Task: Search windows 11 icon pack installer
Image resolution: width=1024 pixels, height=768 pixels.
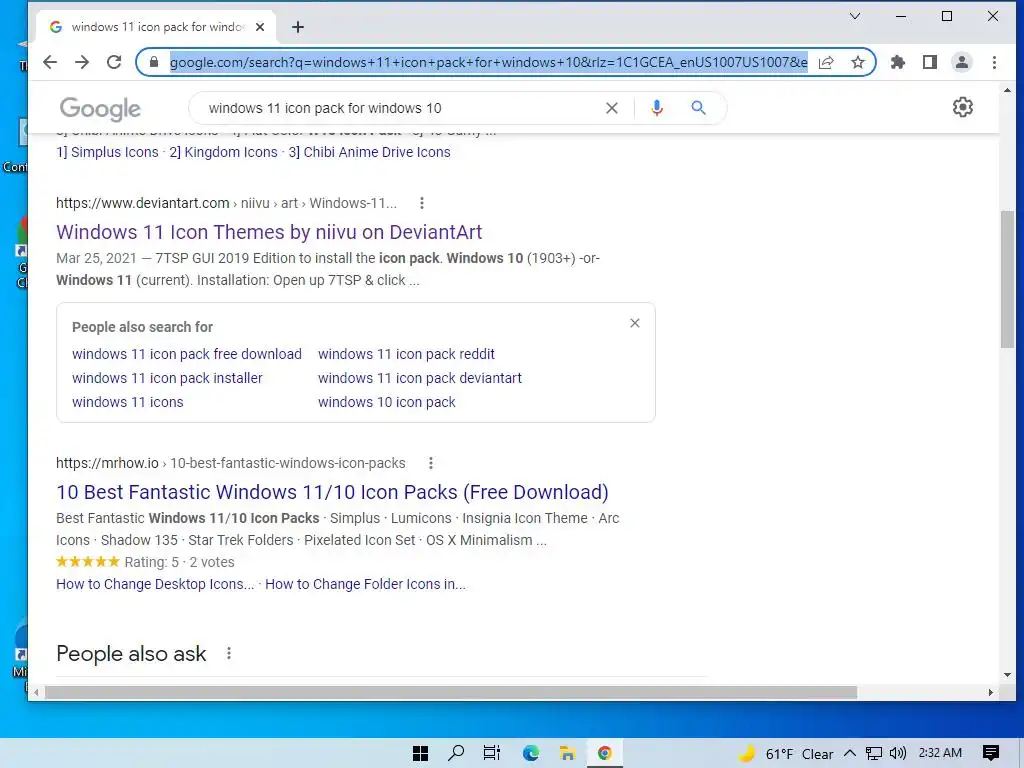Action: [167, 378]
